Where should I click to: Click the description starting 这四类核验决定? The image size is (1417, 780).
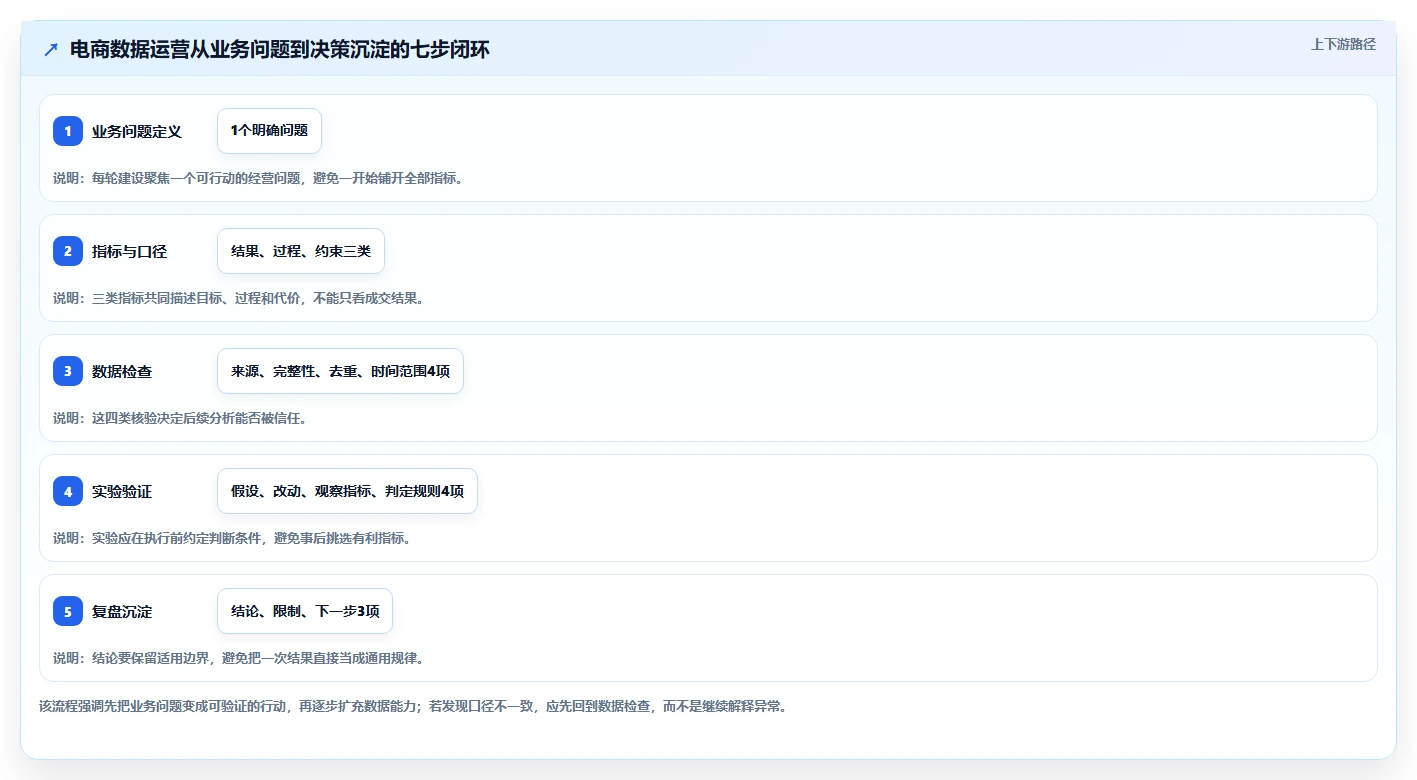(180, 418)
